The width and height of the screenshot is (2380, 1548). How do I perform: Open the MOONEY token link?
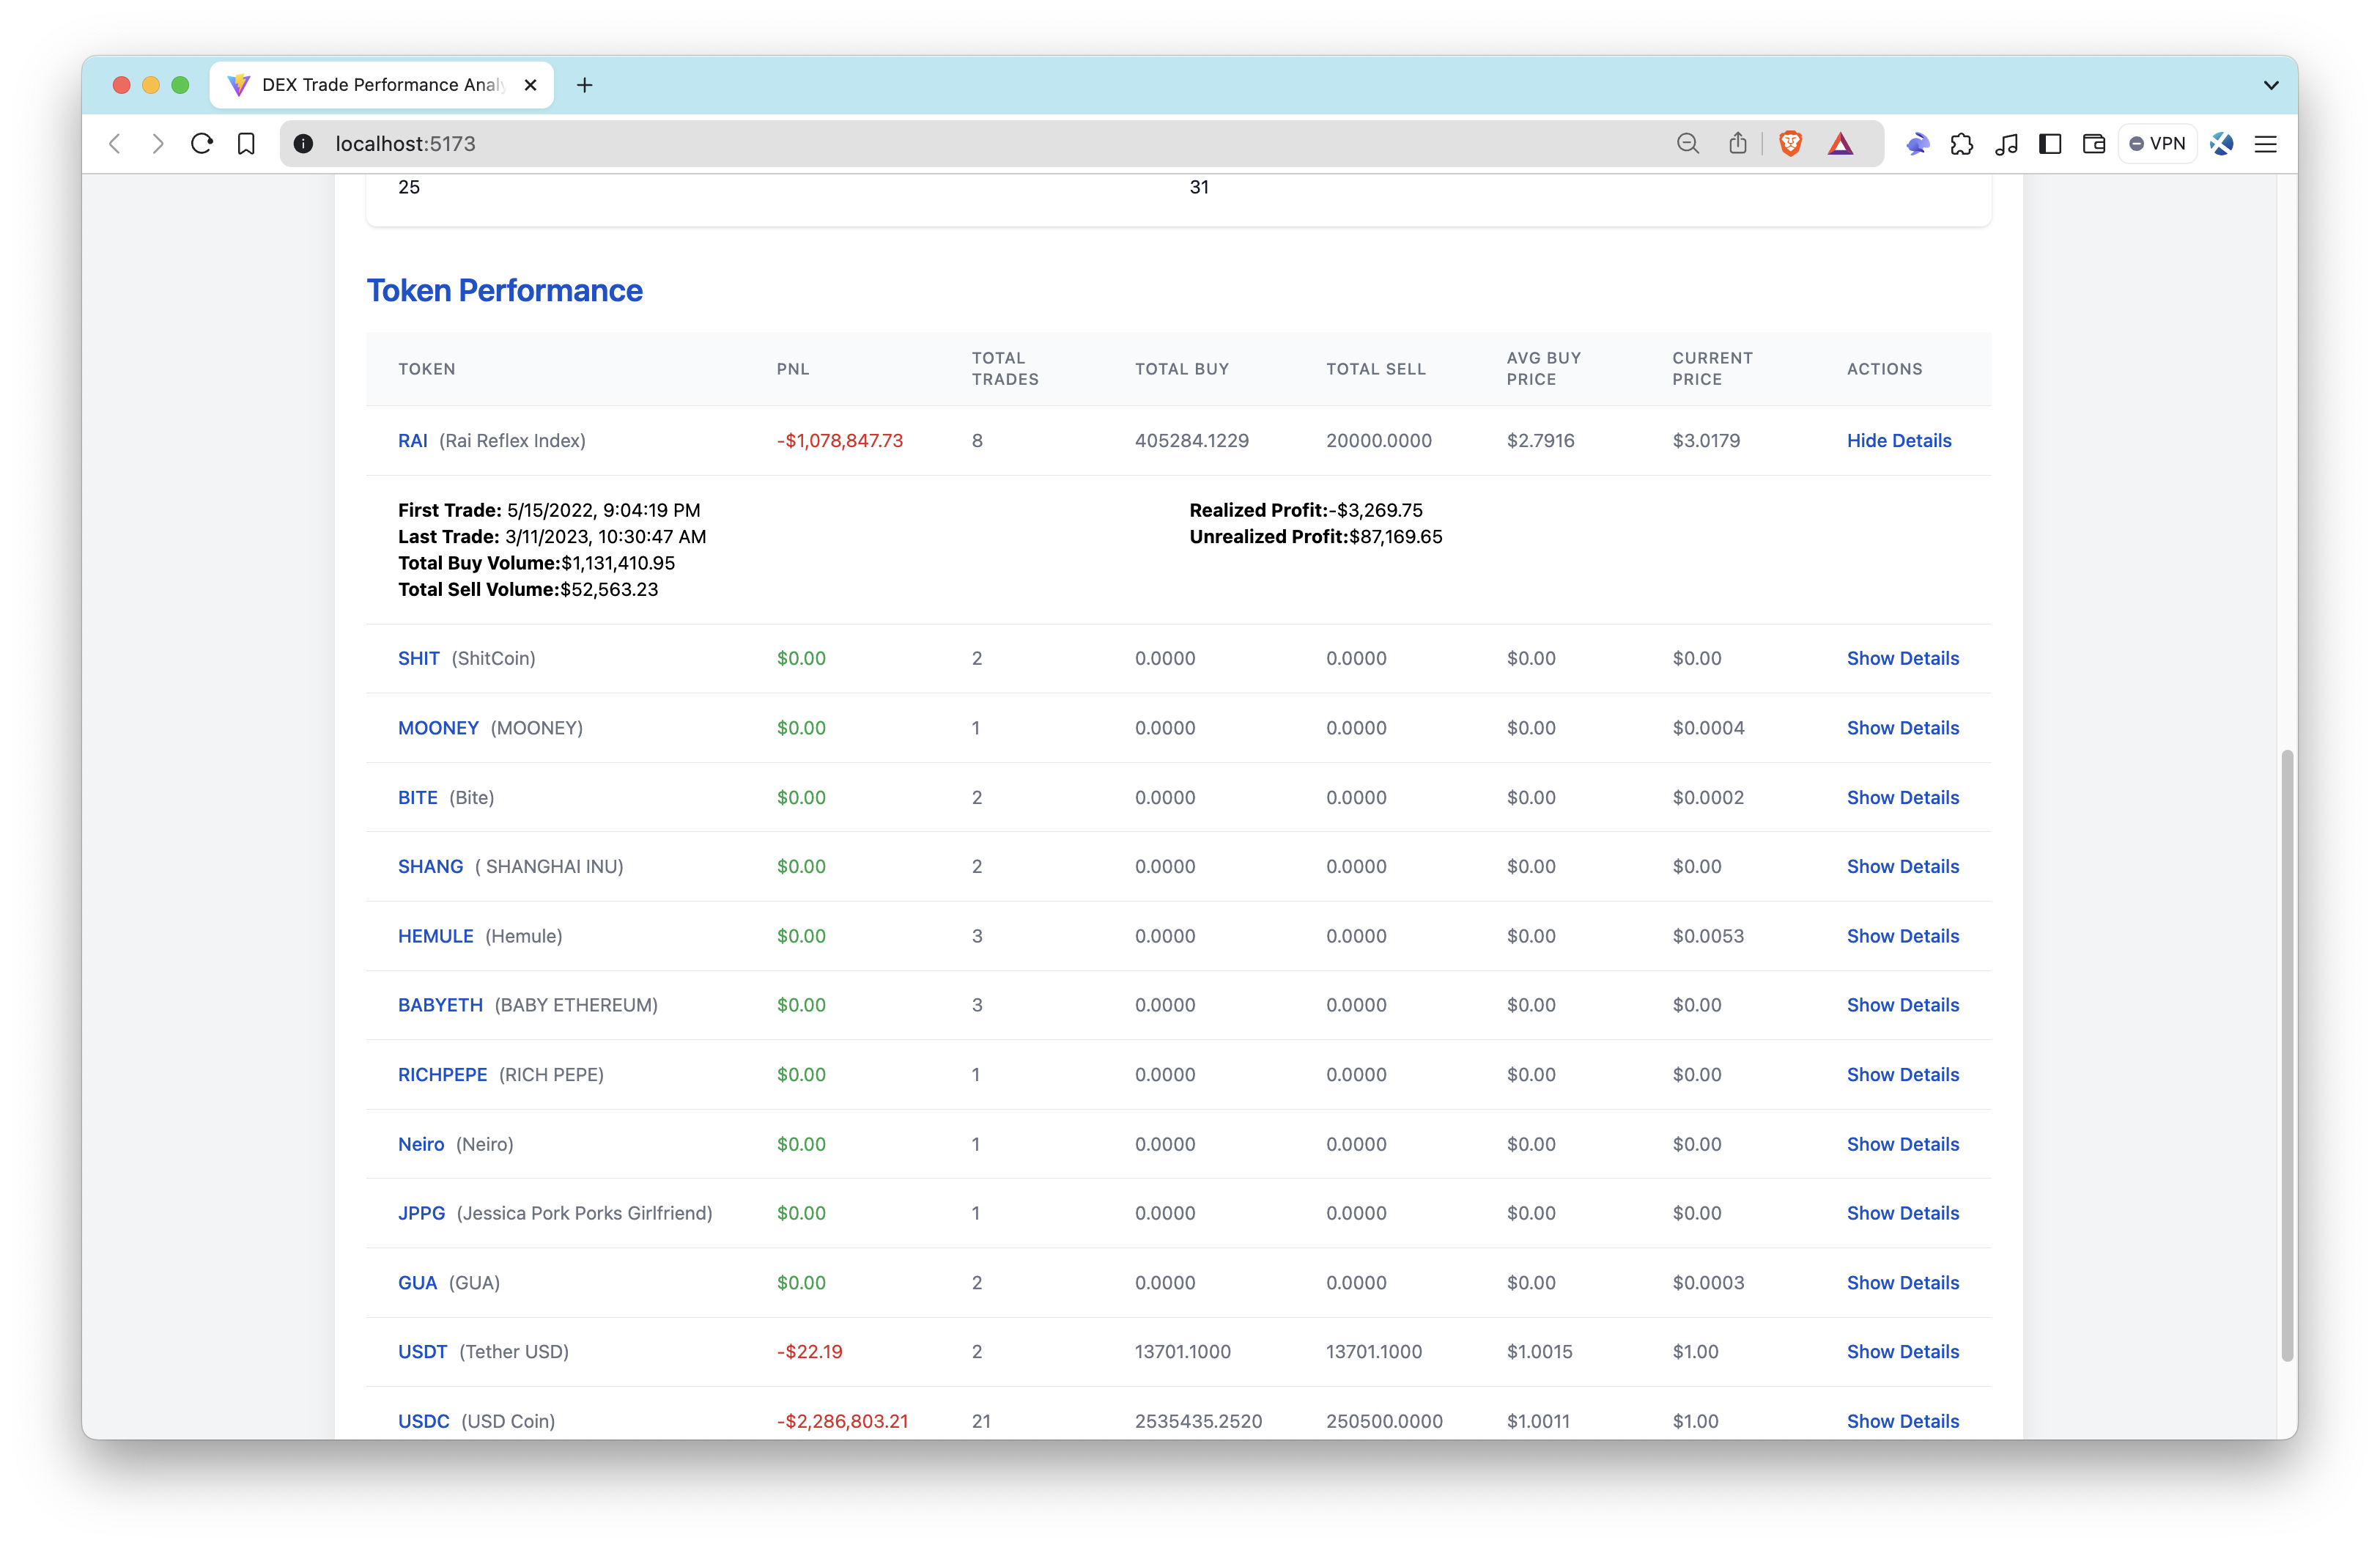click(x=438, y=728)
